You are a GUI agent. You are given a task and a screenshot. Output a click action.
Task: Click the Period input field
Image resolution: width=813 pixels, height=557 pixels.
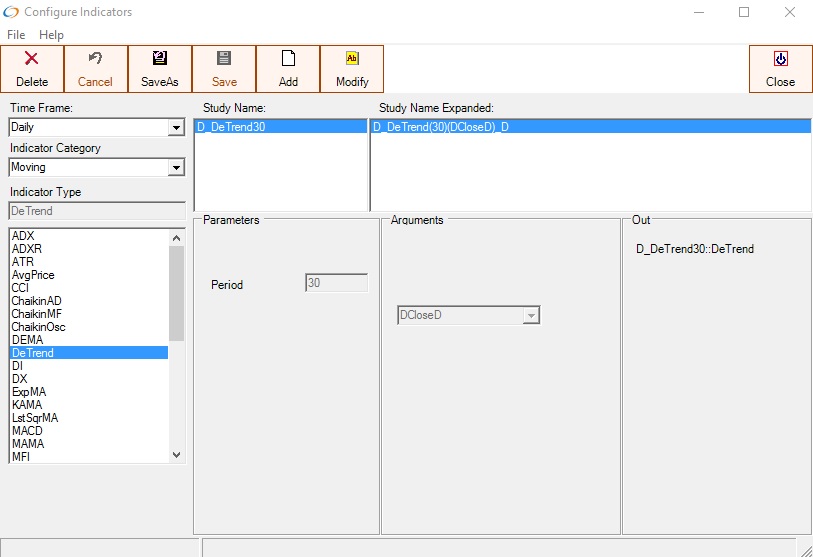pos(336,284)
